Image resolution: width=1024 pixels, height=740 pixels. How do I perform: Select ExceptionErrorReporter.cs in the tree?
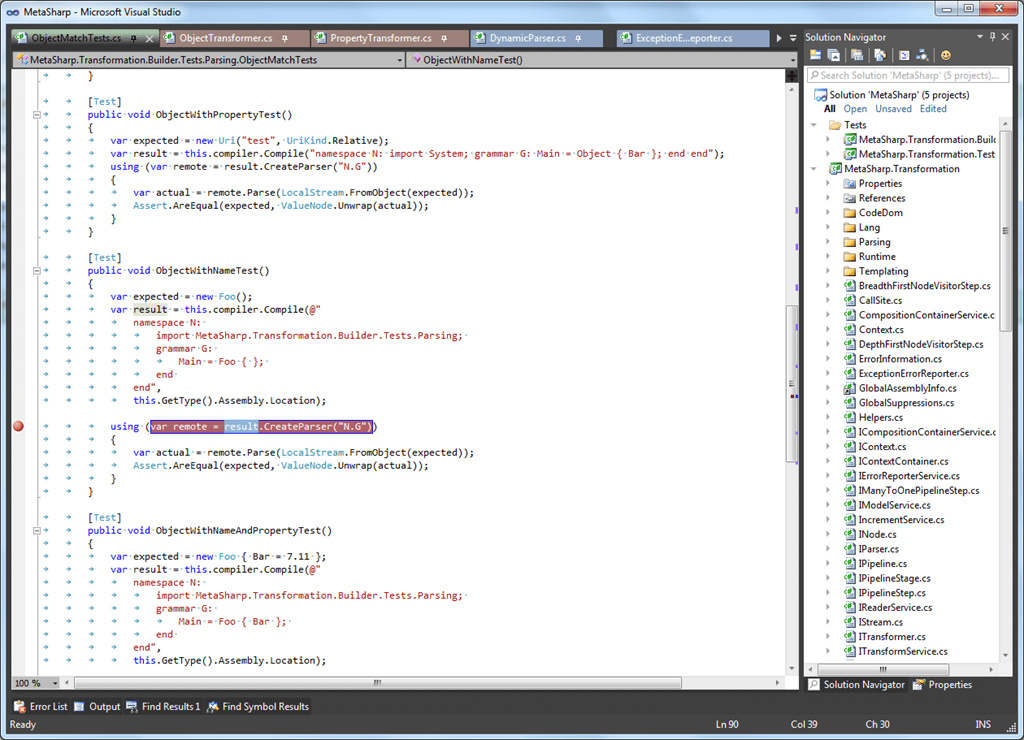913,374
